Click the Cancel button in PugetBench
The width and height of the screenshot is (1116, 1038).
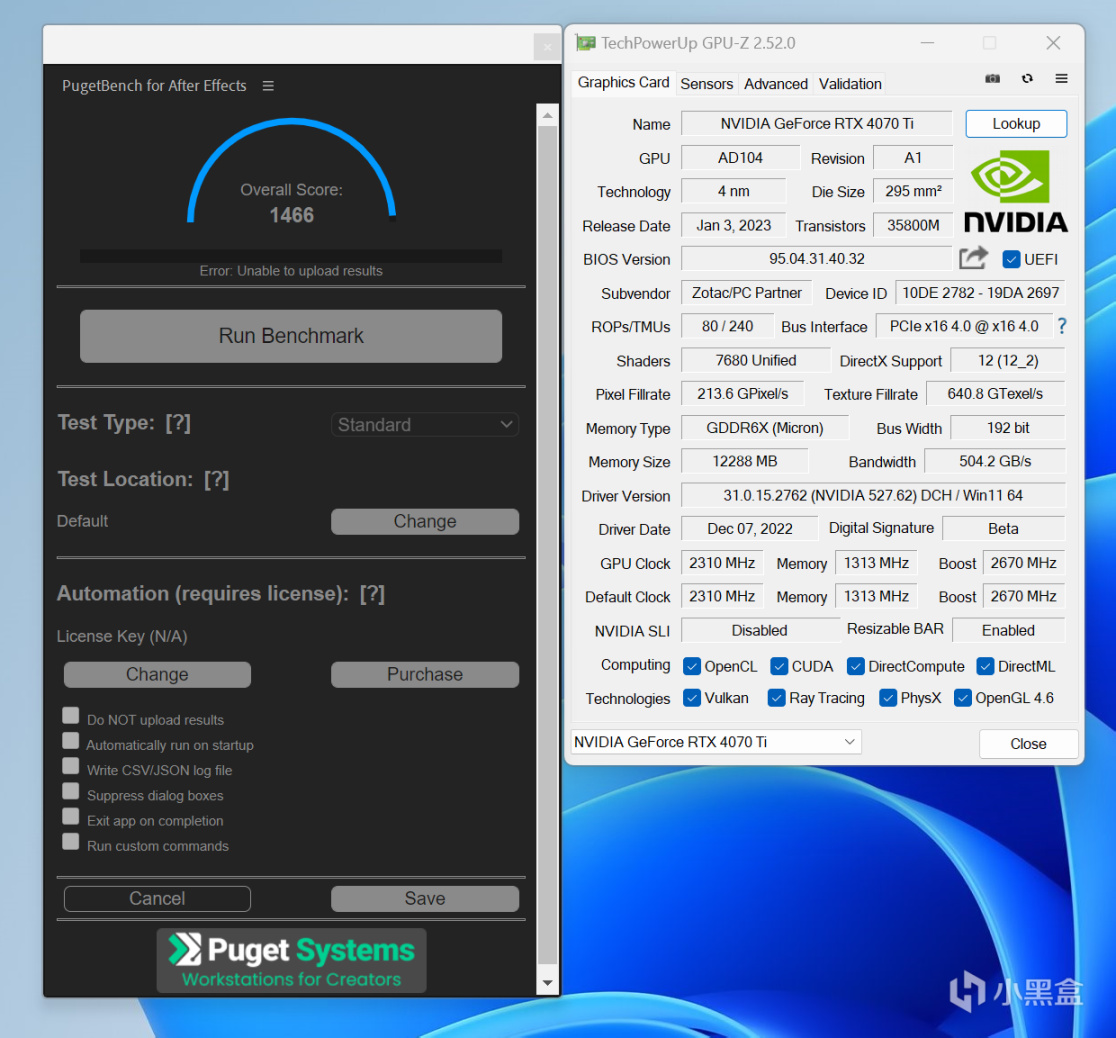point(157,898)
